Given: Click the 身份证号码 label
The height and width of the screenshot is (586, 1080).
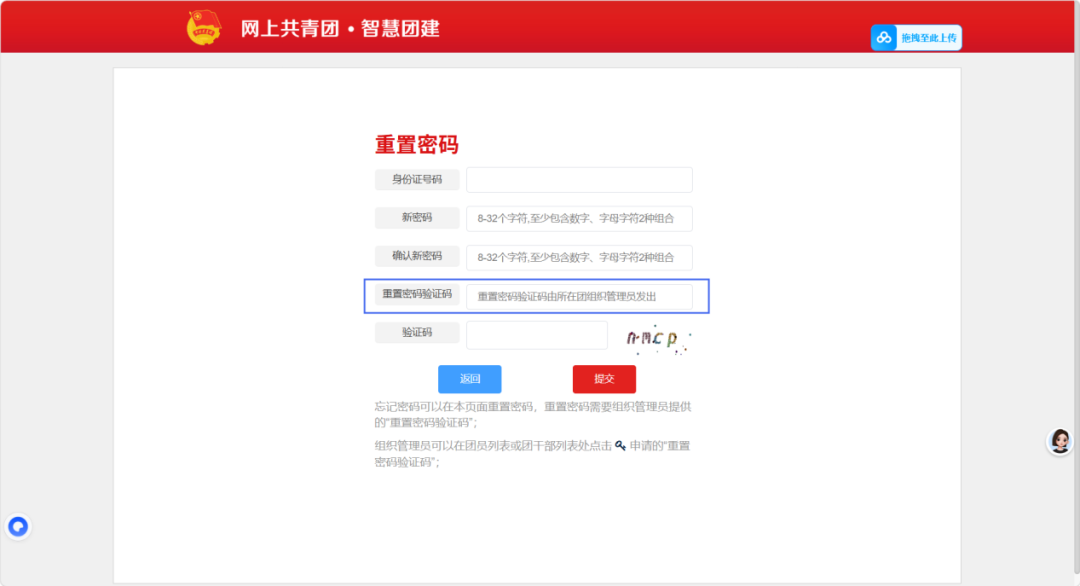Looking at the screenshot, I should [x=417, y=180].
